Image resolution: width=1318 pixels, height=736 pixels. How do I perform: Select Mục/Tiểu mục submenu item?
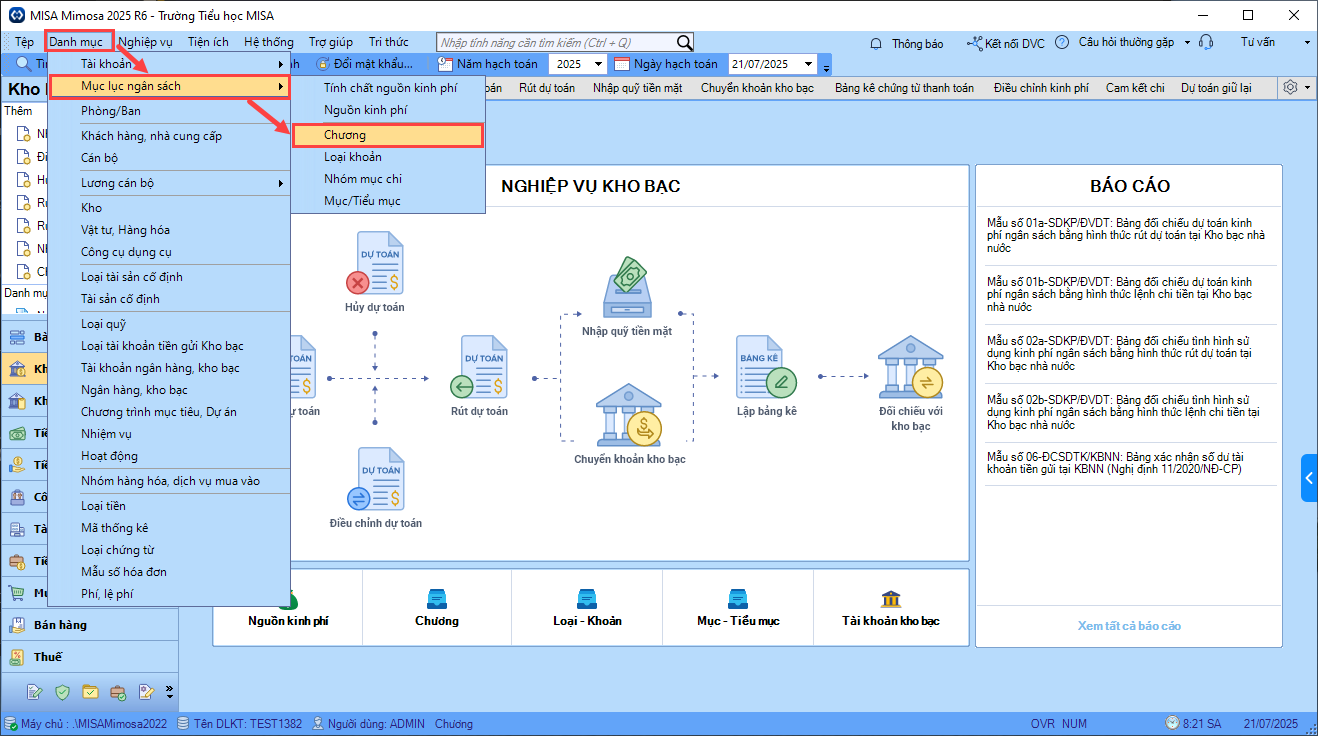(x=388, y=201)
